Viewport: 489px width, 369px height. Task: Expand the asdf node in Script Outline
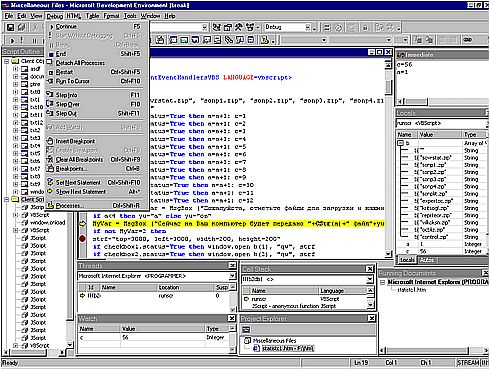pos(16,69)
